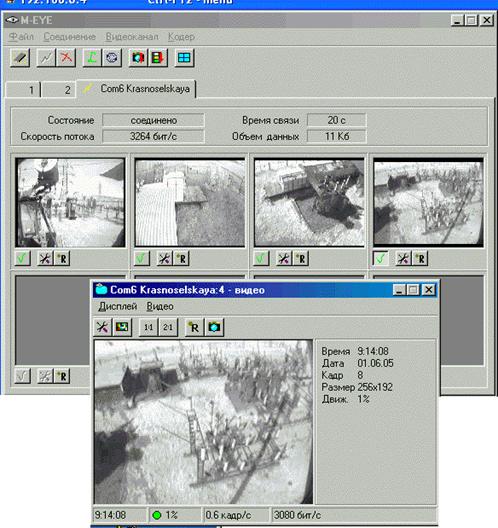The width and height of the screenshot is (498, 528).
Task: Click the disconnect icon with red cross
Action: [x=66, y=58]
